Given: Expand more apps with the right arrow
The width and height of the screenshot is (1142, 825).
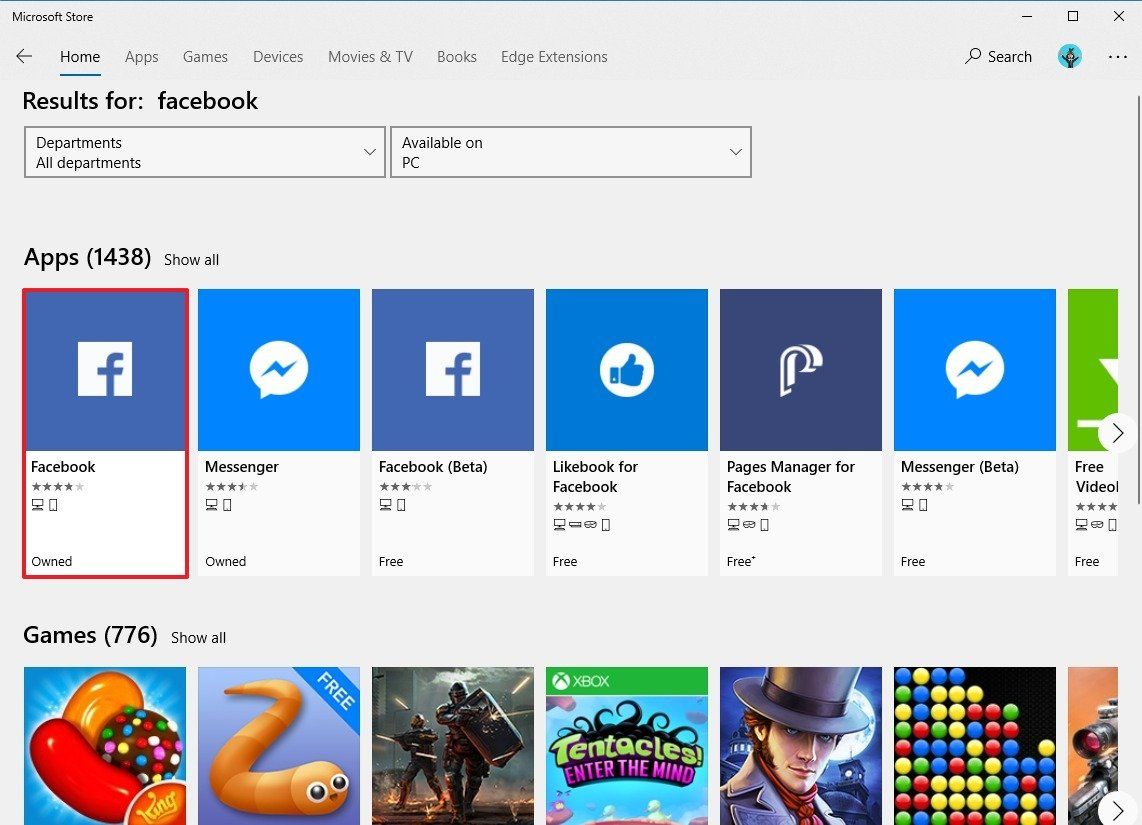Looking at the screenshot, I should pyautogui.click(x=1117, y=432).
